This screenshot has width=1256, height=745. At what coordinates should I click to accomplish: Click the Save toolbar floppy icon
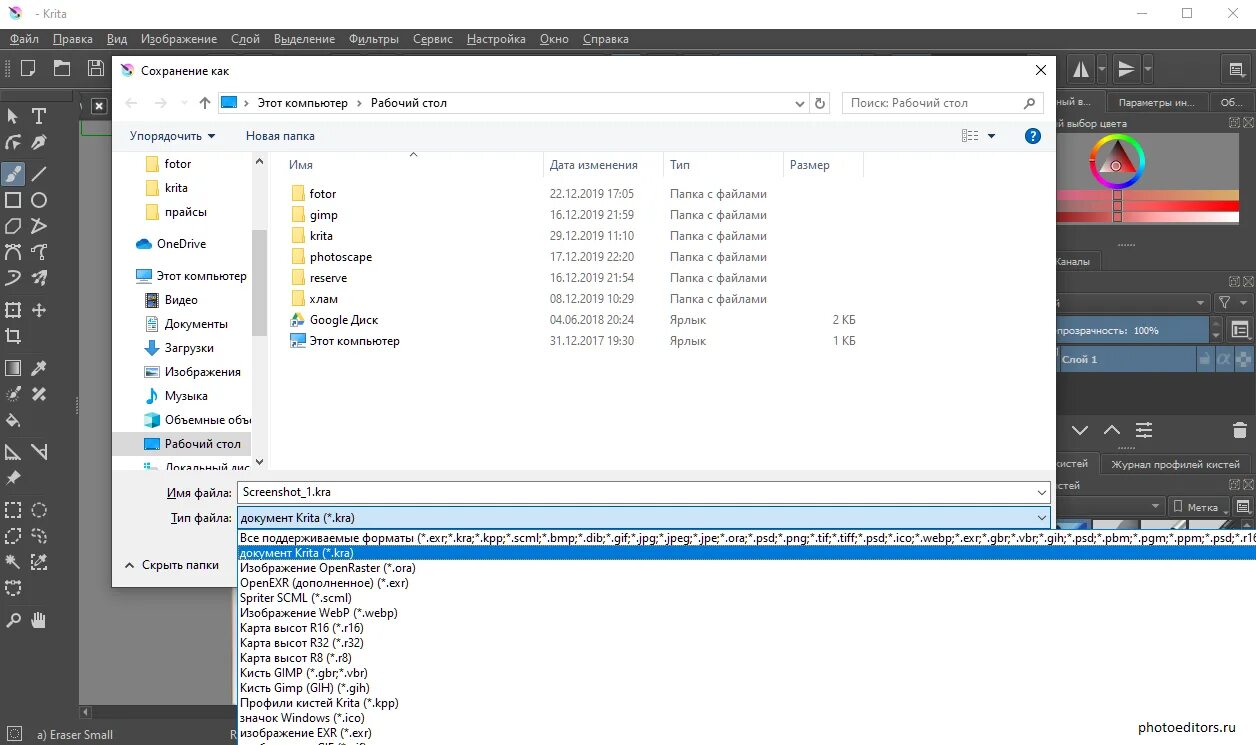click(96, 68)
